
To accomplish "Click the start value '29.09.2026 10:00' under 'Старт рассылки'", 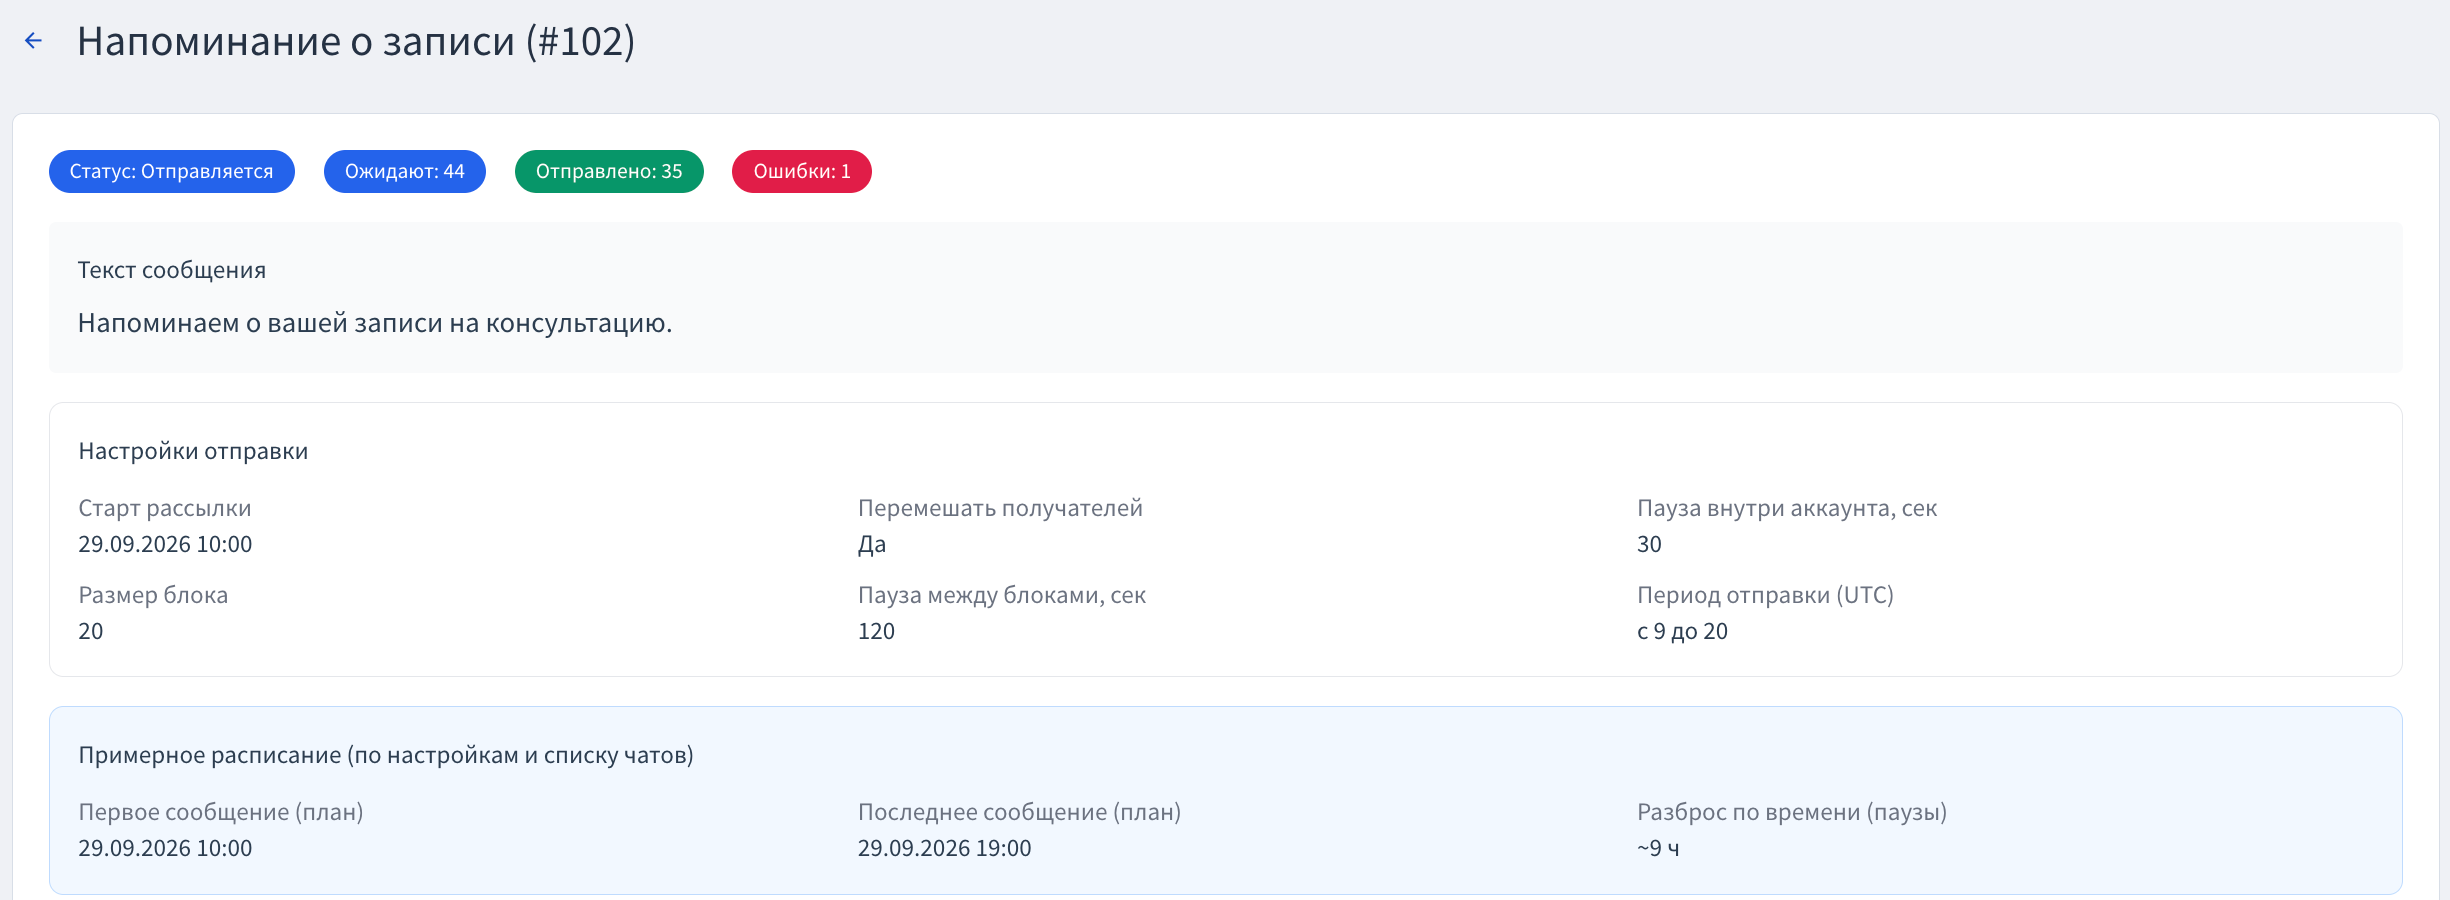I will pos(165,544).
